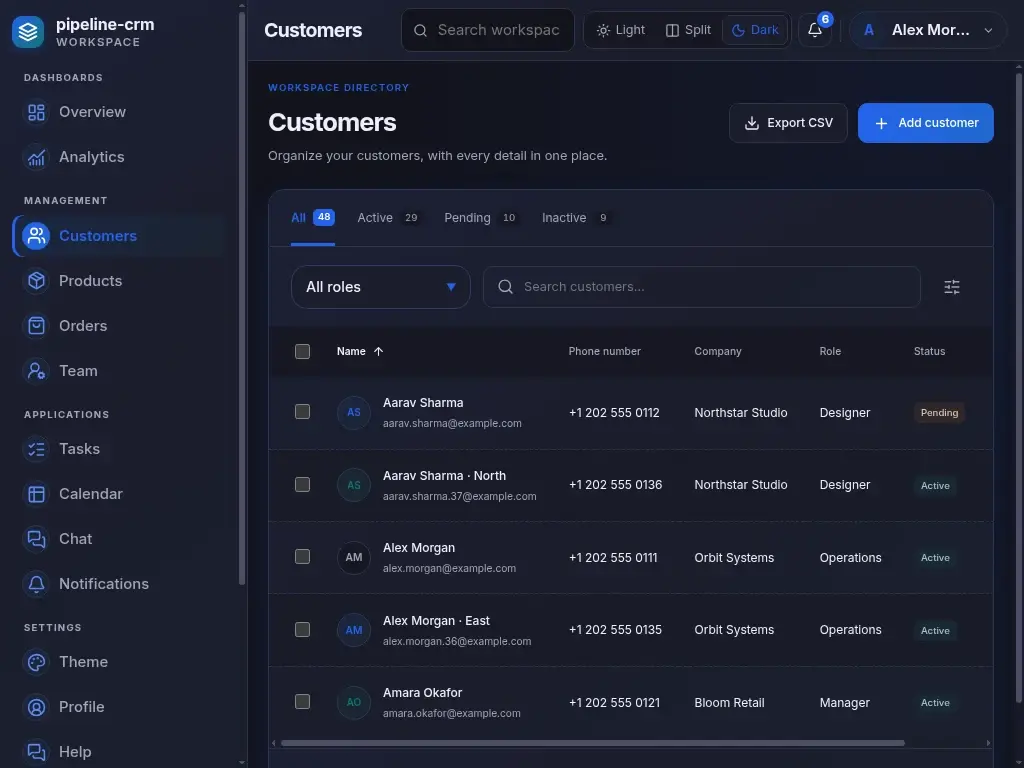The image size is (1024, 768).
Task: Click the Active badge for Amara Okafor
Action: [x=935, y=703]
